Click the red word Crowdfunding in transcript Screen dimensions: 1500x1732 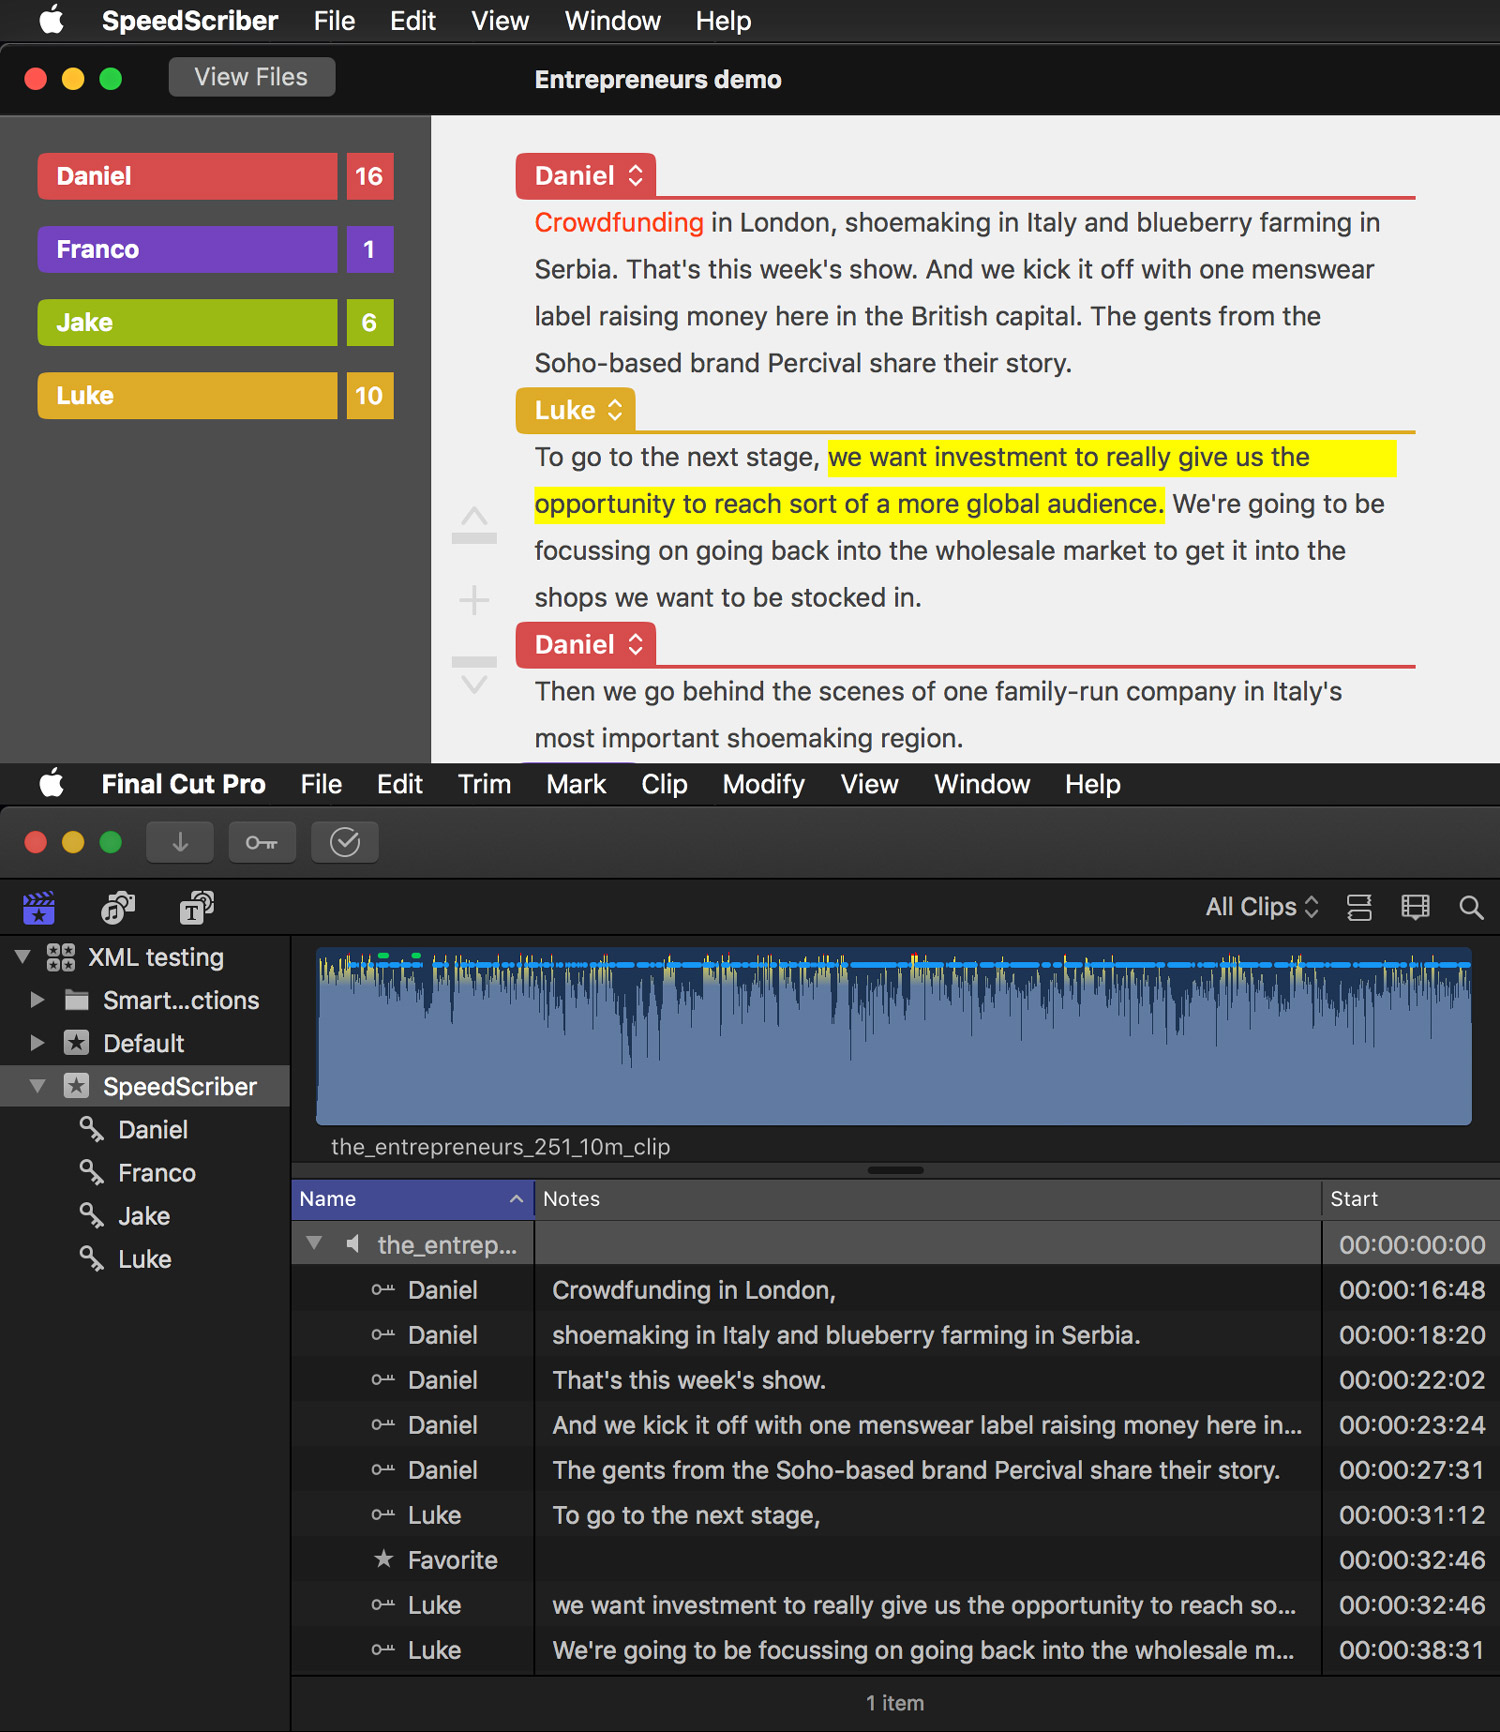click(619, 222)
